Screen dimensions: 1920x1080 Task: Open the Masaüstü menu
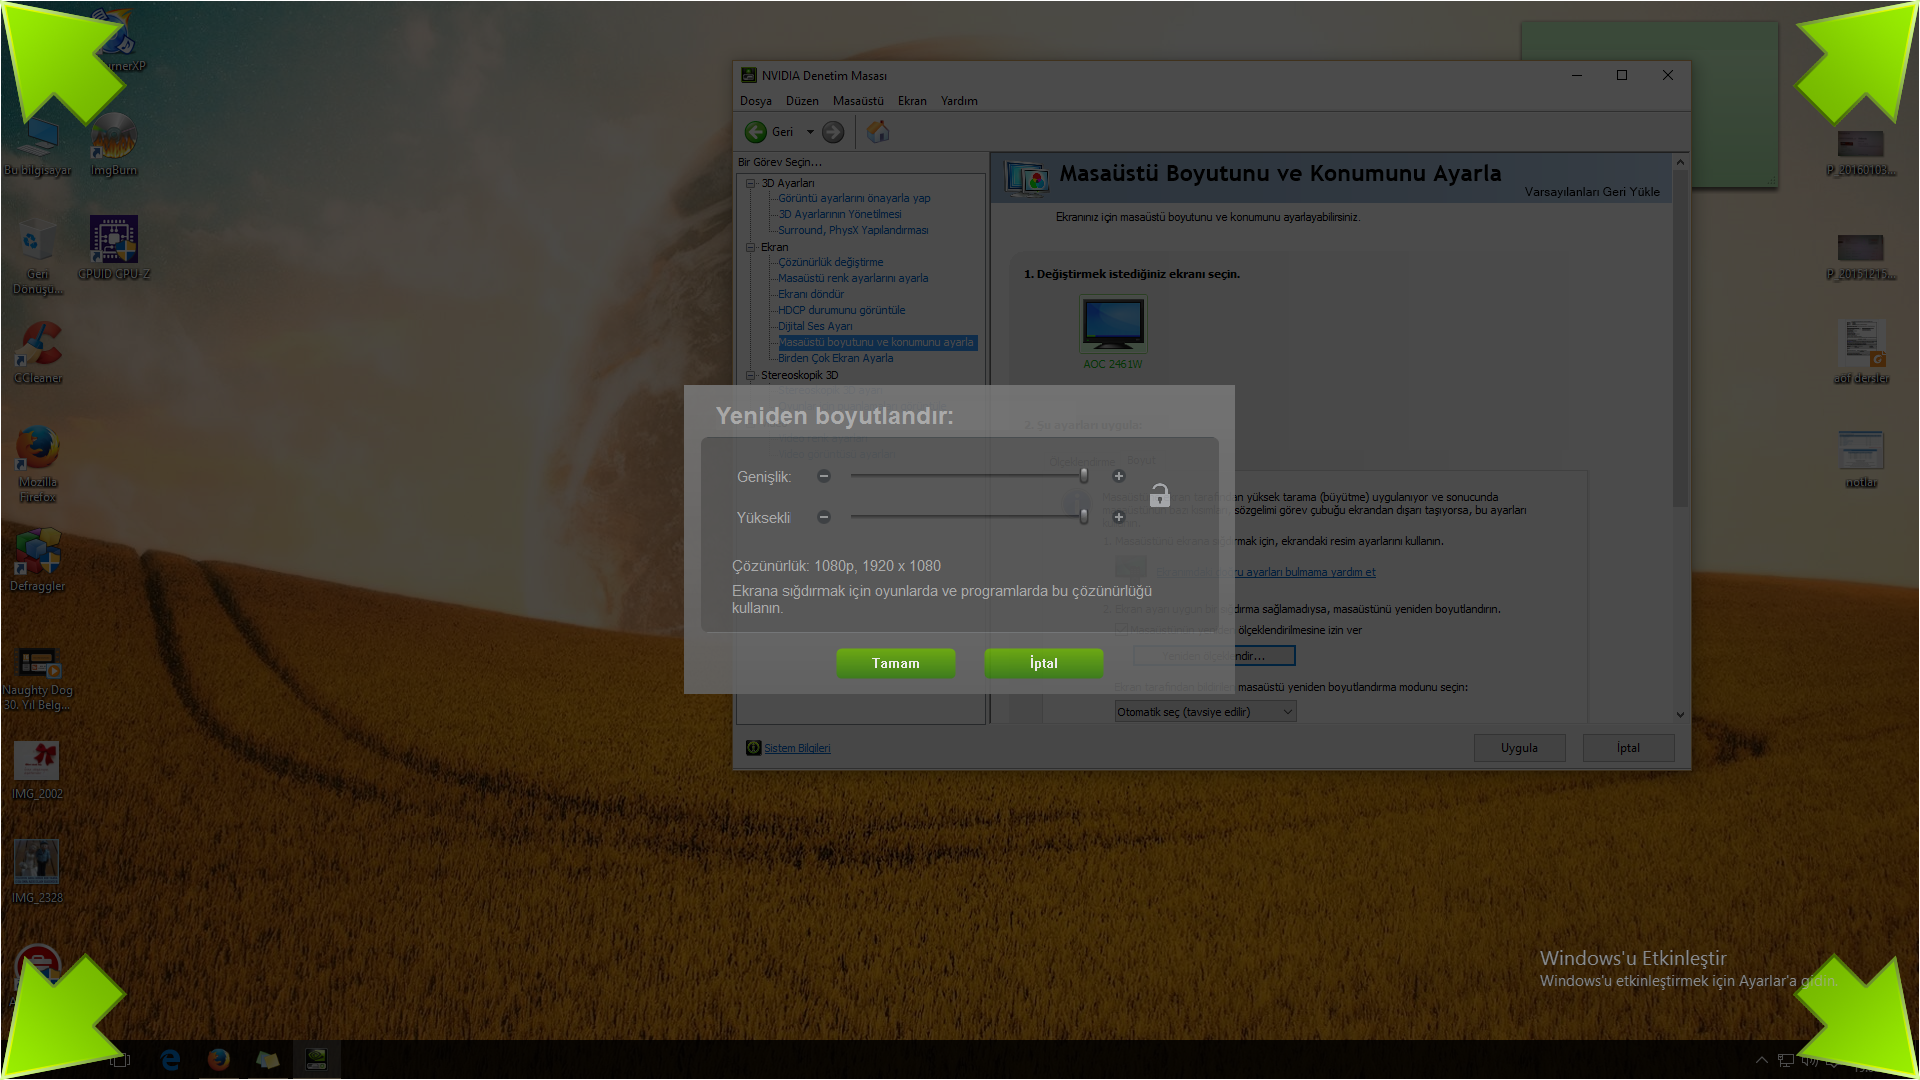(858, 101)
